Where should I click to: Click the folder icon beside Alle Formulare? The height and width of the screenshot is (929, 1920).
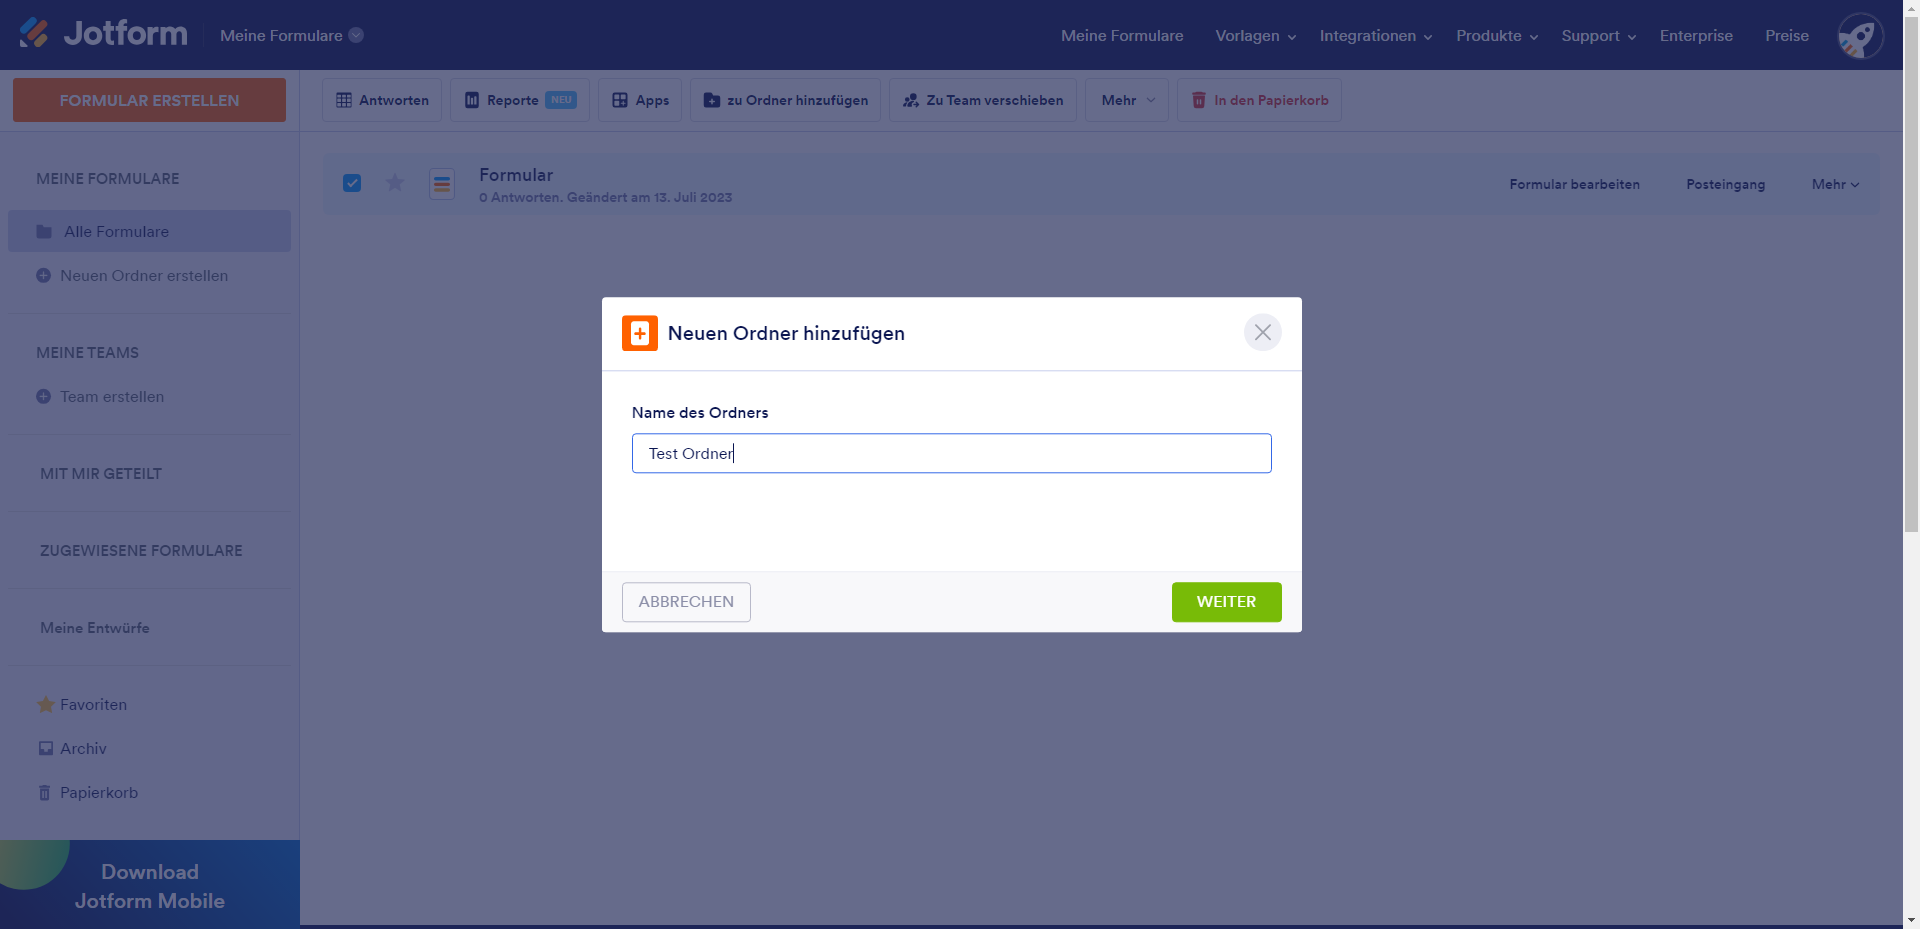click(x=44, y=232)
